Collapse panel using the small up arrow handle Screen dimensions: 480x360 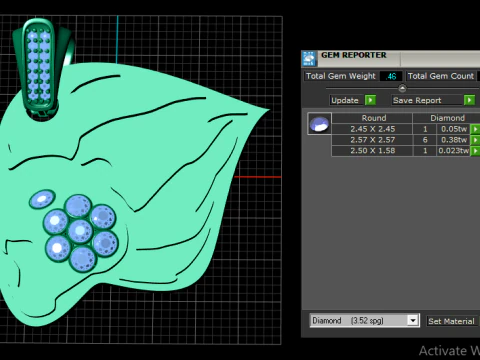(x=402, y=88)
